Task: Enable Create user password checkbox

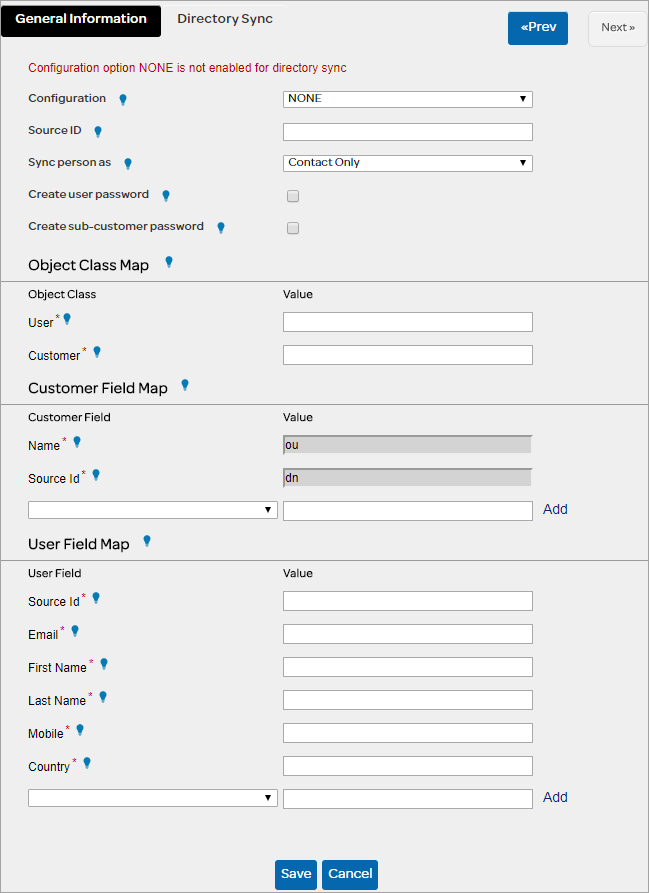Action: point(293,196)
